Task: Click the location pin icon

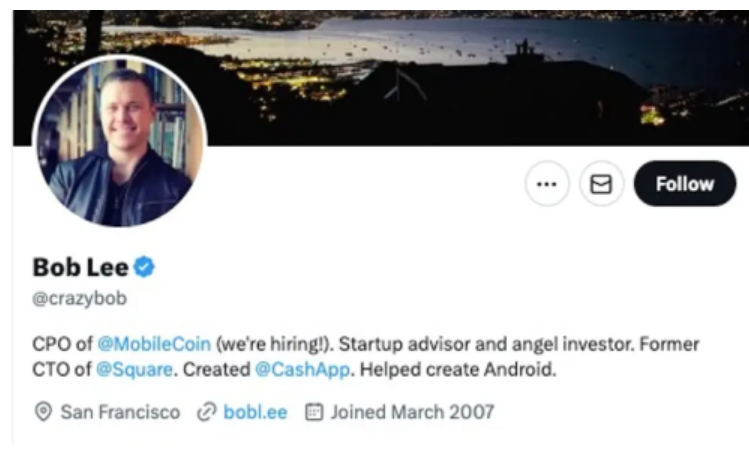Action: point(42,412)
